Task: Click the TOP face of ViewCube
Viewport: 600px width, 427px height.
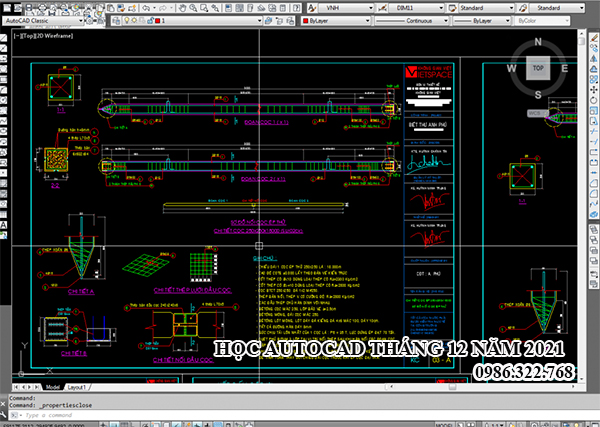Action: point(538,68)
